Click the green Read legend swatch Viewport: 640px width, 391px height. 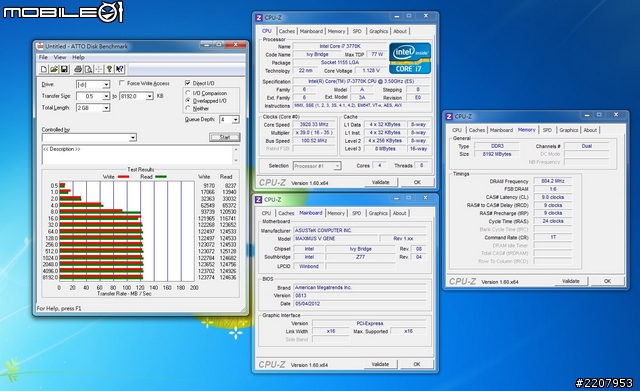pyautogui.click(x=161, y=177)
